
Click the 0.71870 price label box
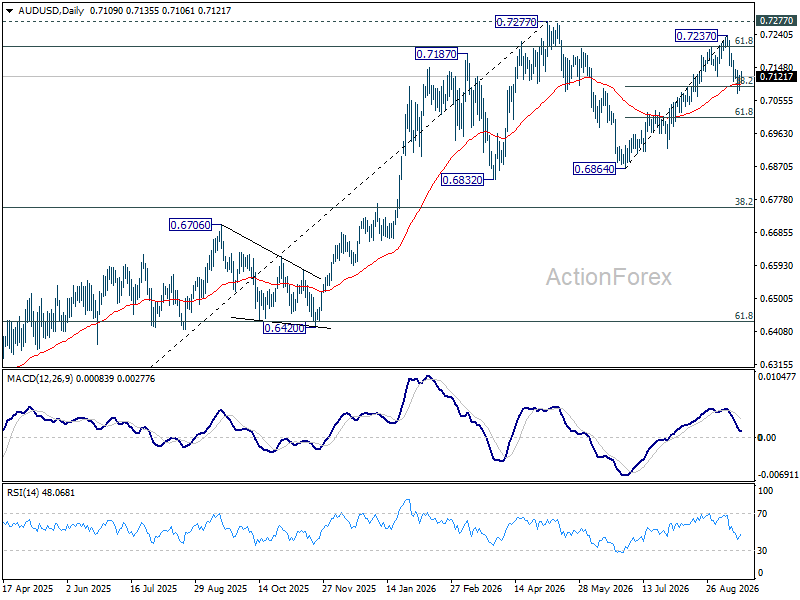pos(436,54)
